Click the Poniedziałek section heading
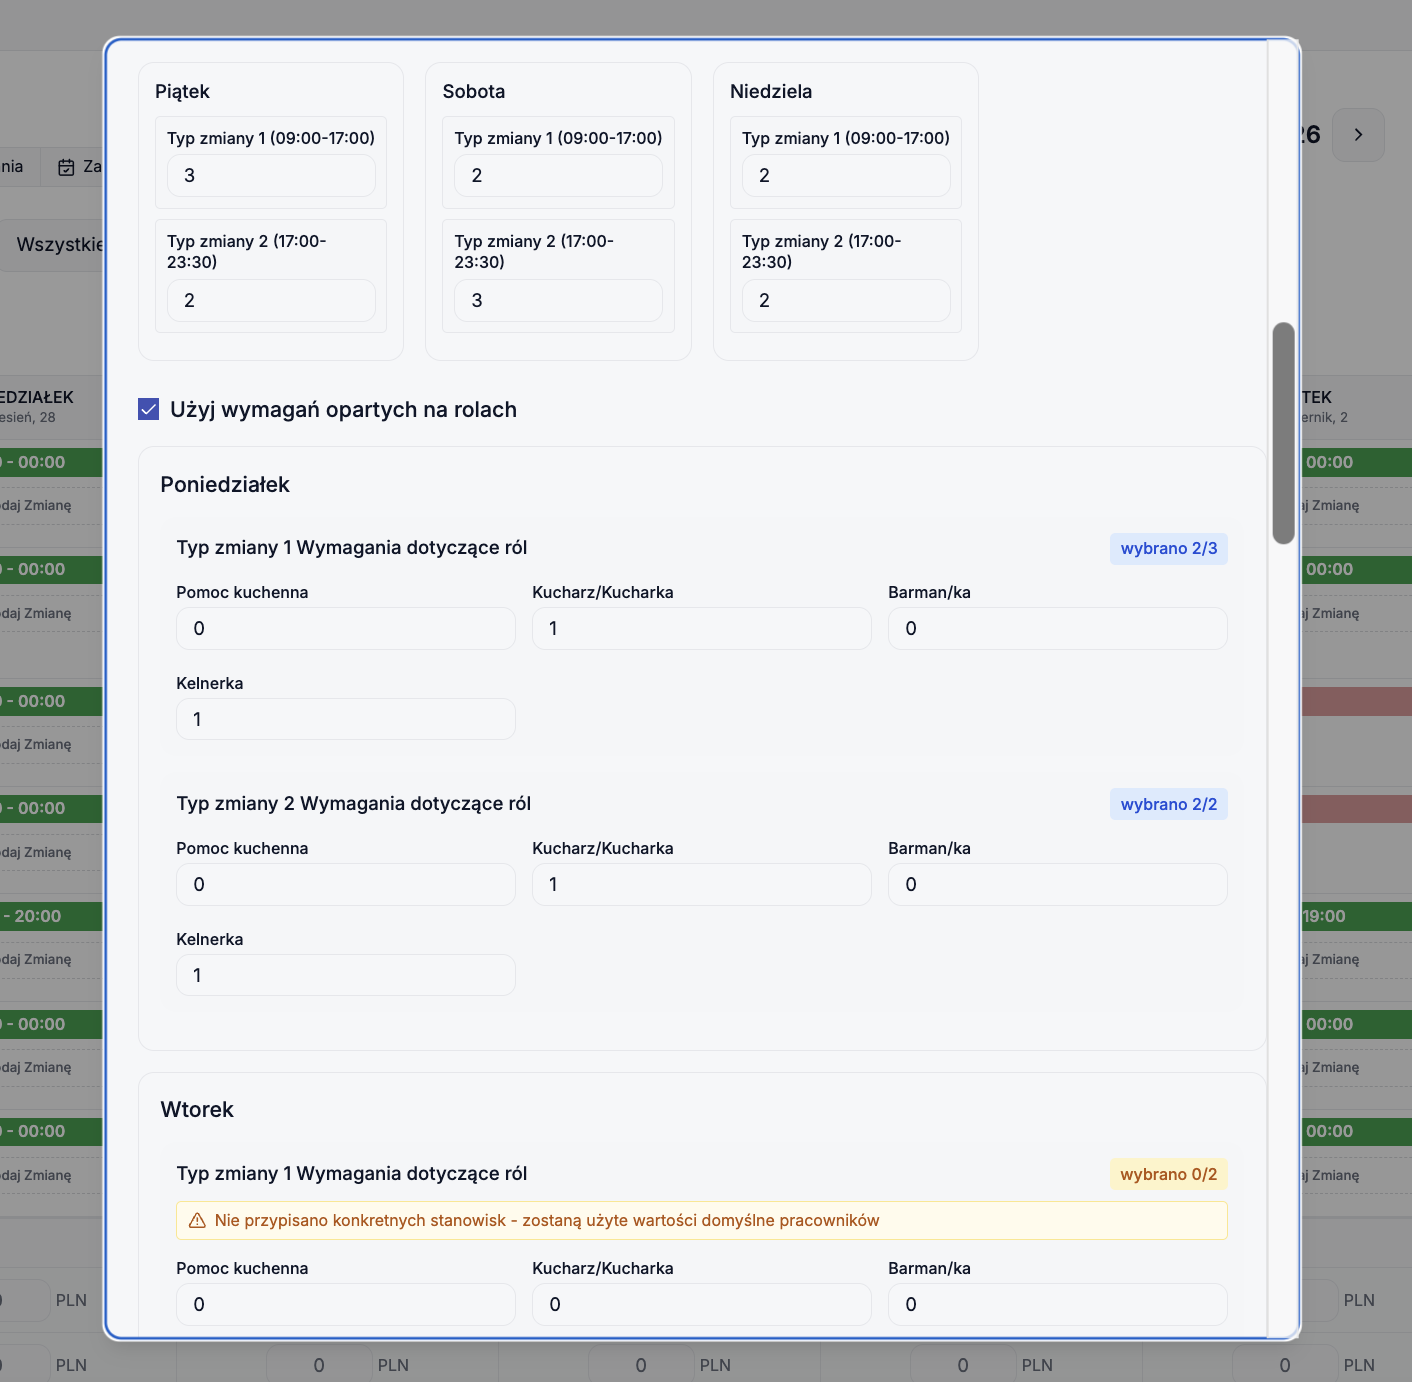The image size is (1412, 1382). tap(225, 484)
